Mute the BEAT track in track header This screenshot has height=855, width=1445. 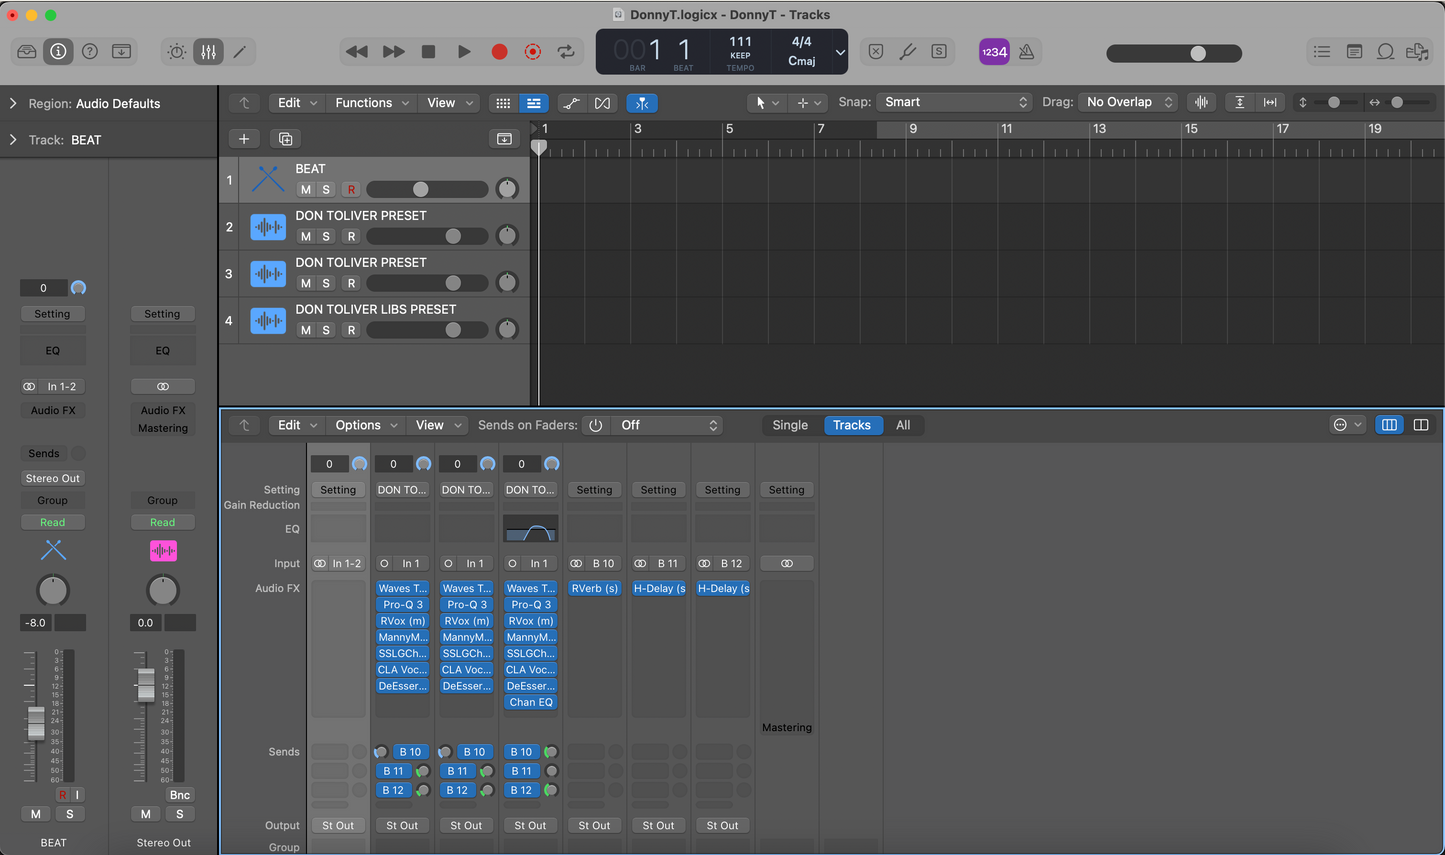pos(306,190)
